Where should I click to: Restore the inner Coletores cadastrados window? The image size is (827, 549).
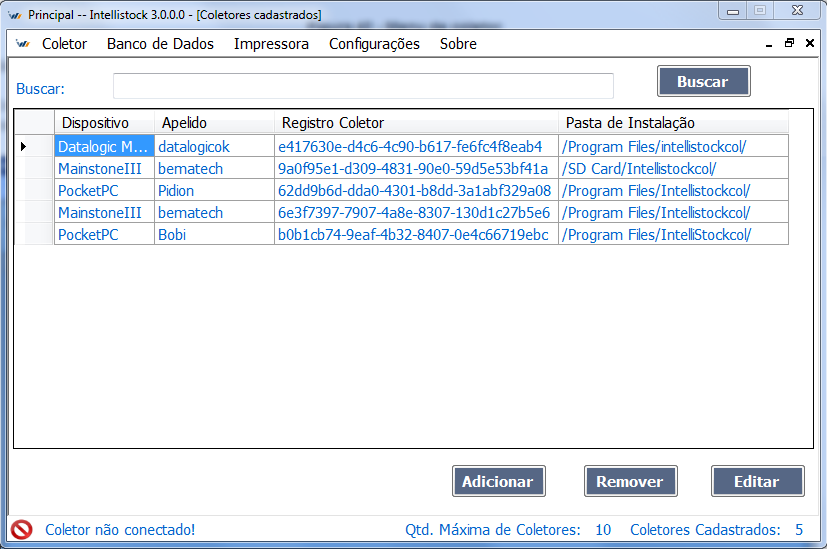click(x=790, y=43)
